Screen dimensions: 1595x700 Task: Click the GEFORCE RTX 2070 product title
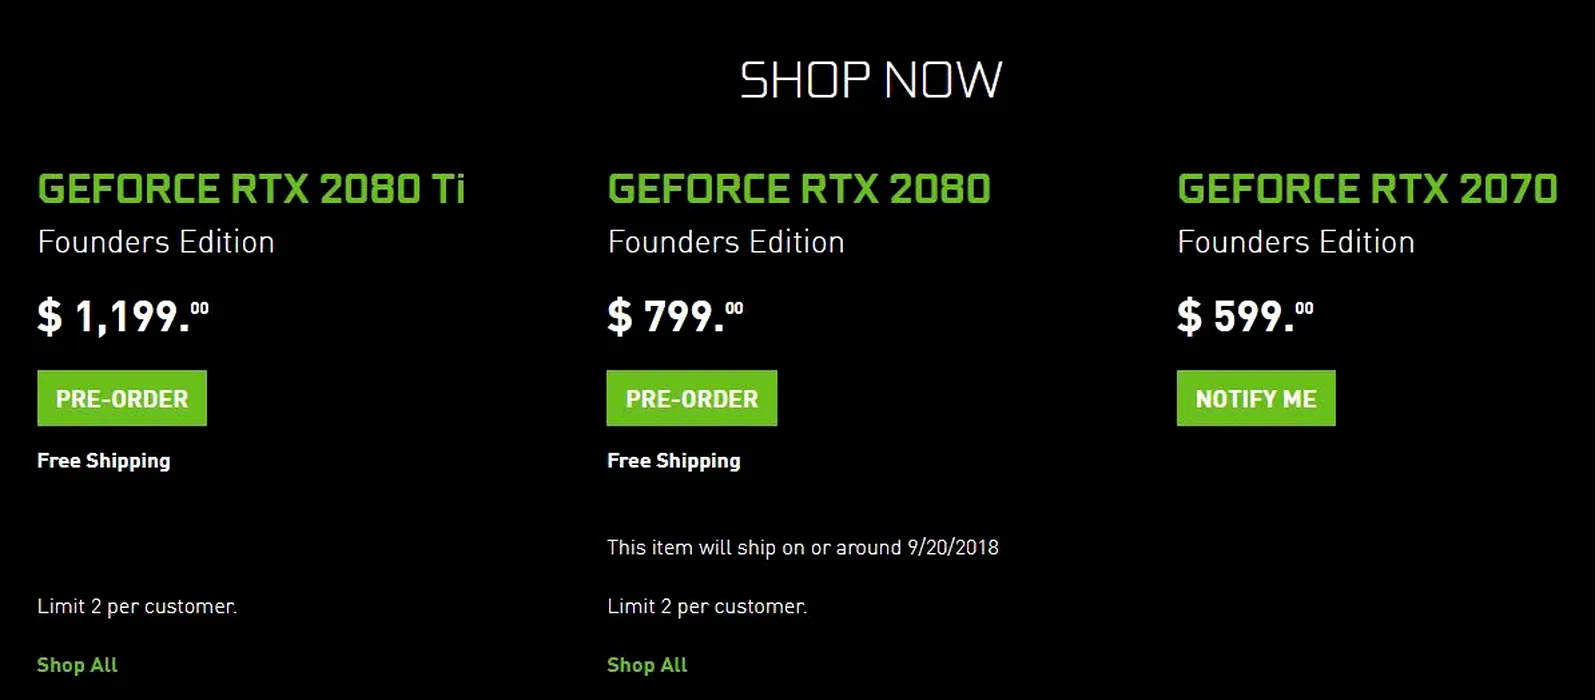pyautogui.click(x=1367, y=189)
